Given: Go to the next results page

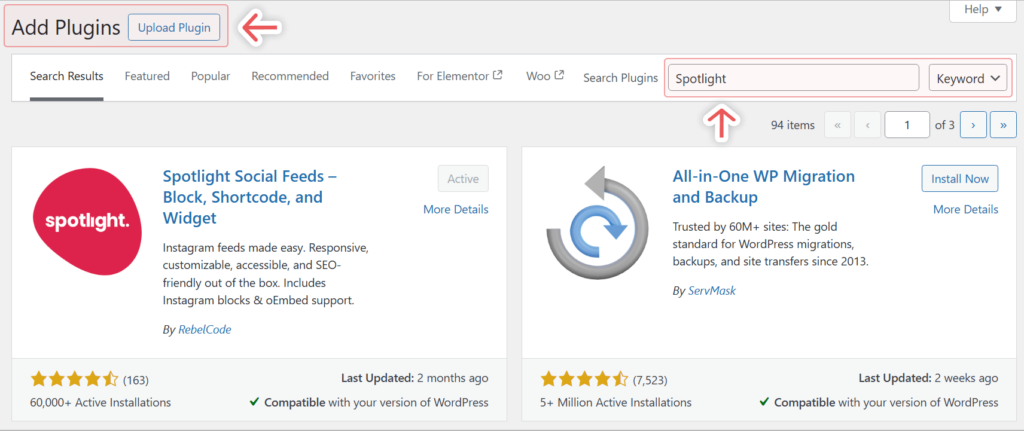Looking at the screenshot, I should 973,125.
